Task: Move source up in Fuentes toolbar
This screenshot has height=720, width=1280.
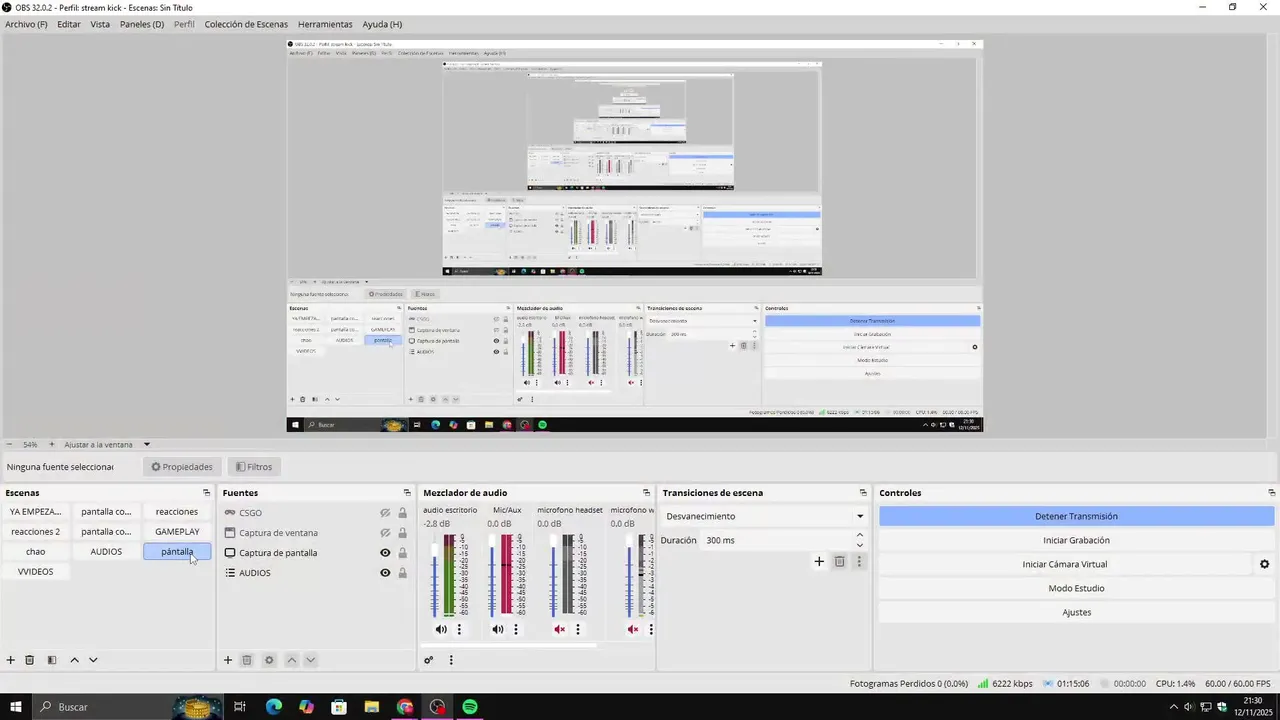Action: tap(291, 660)
